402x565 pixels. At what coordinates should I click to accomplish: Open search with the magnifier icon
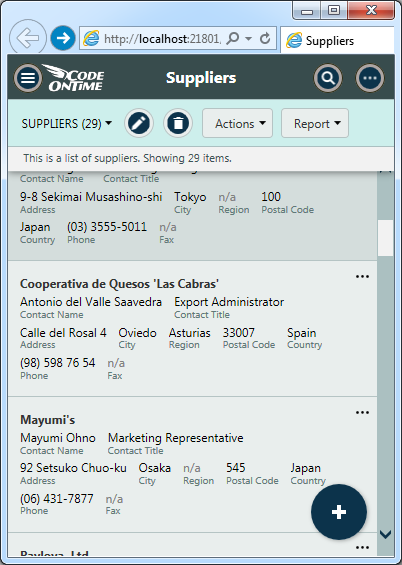[x=327, y=78]
